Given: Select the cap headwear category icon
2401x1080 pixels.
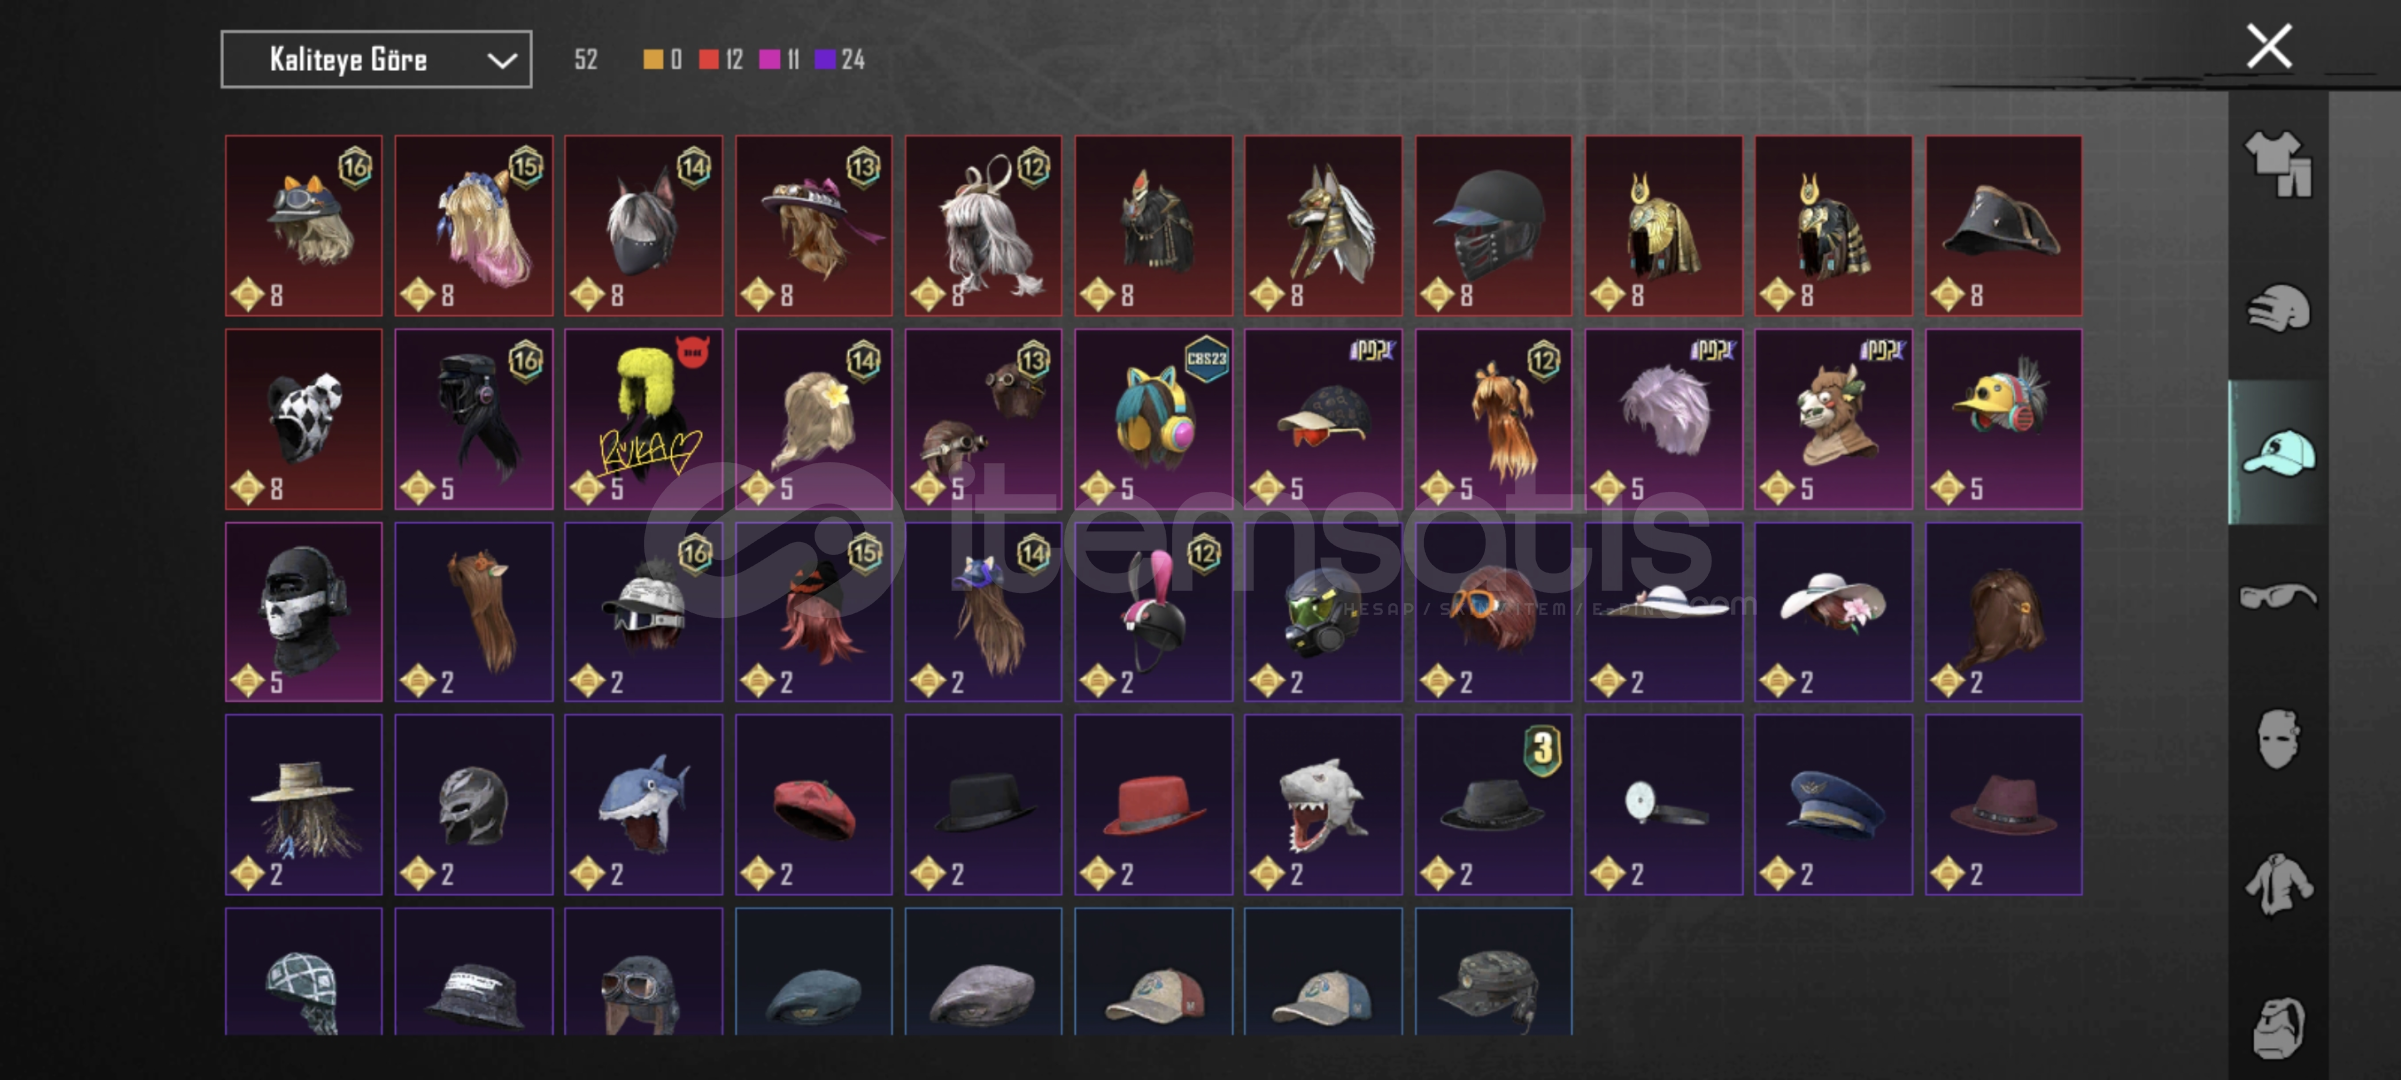Looking at the screenshot, I should (x=2278, y=452).
